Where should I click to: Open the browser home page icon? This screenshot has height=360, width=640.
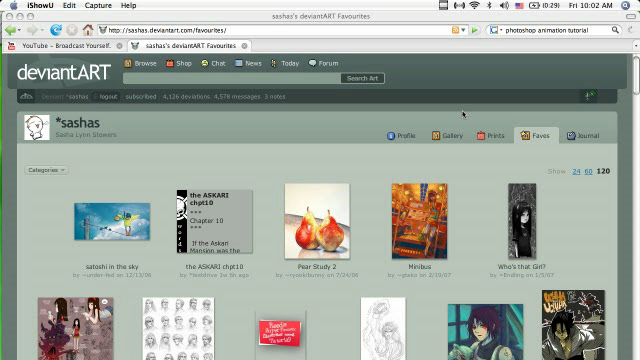point(88,30)
